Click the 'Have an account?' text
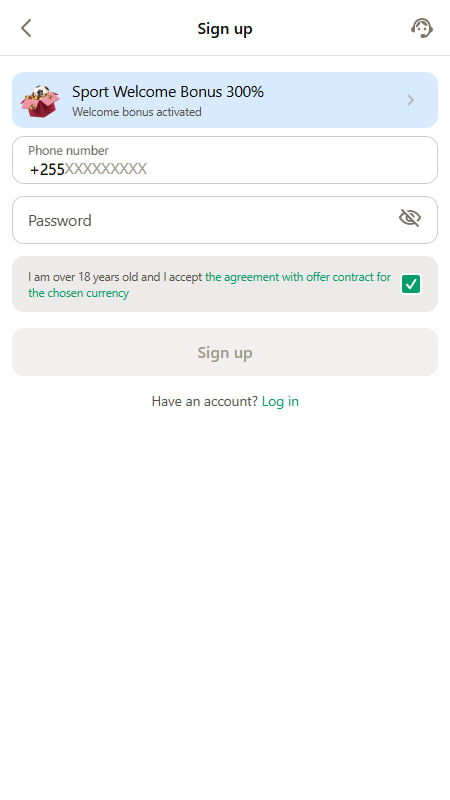This screenshot has width=450, height=800. [x=205, y=402]
